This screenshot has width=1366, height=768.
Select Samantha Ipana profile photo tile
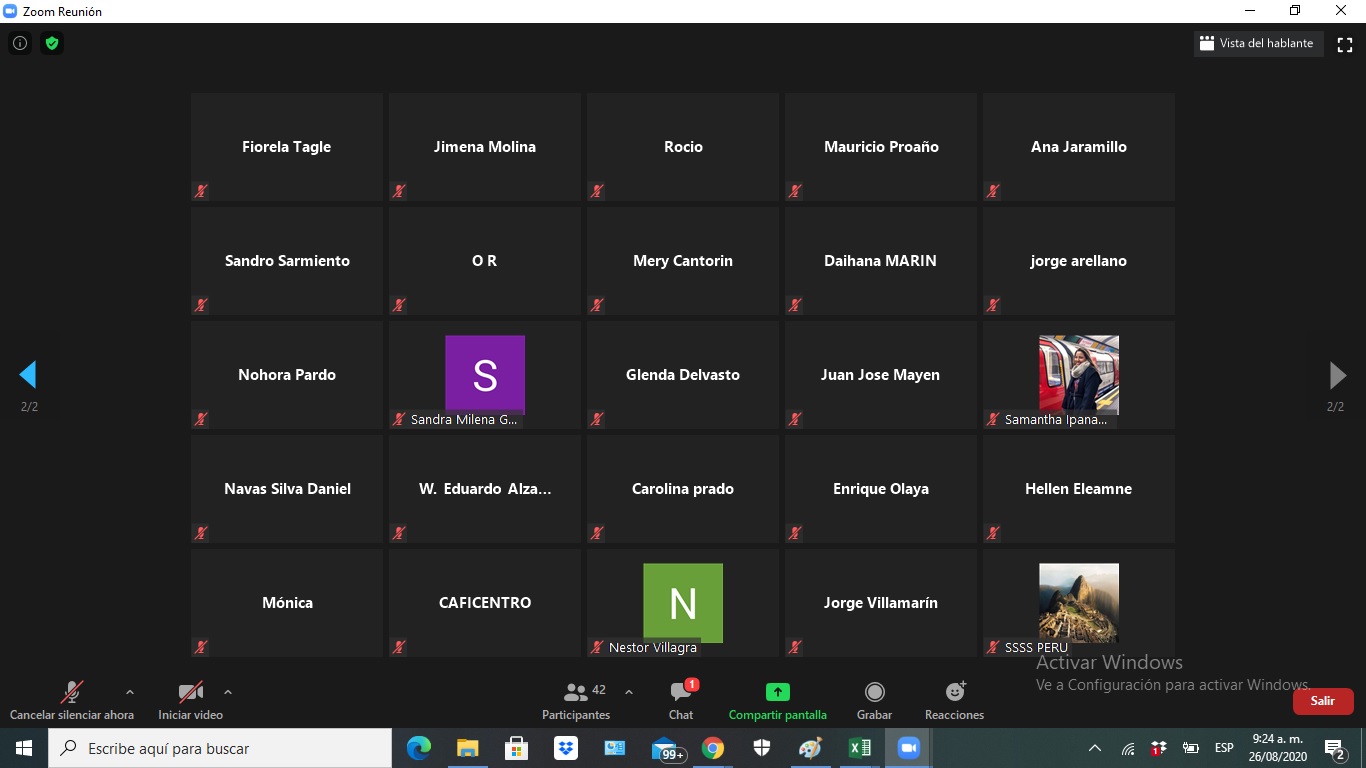[x=1079, y=374]
